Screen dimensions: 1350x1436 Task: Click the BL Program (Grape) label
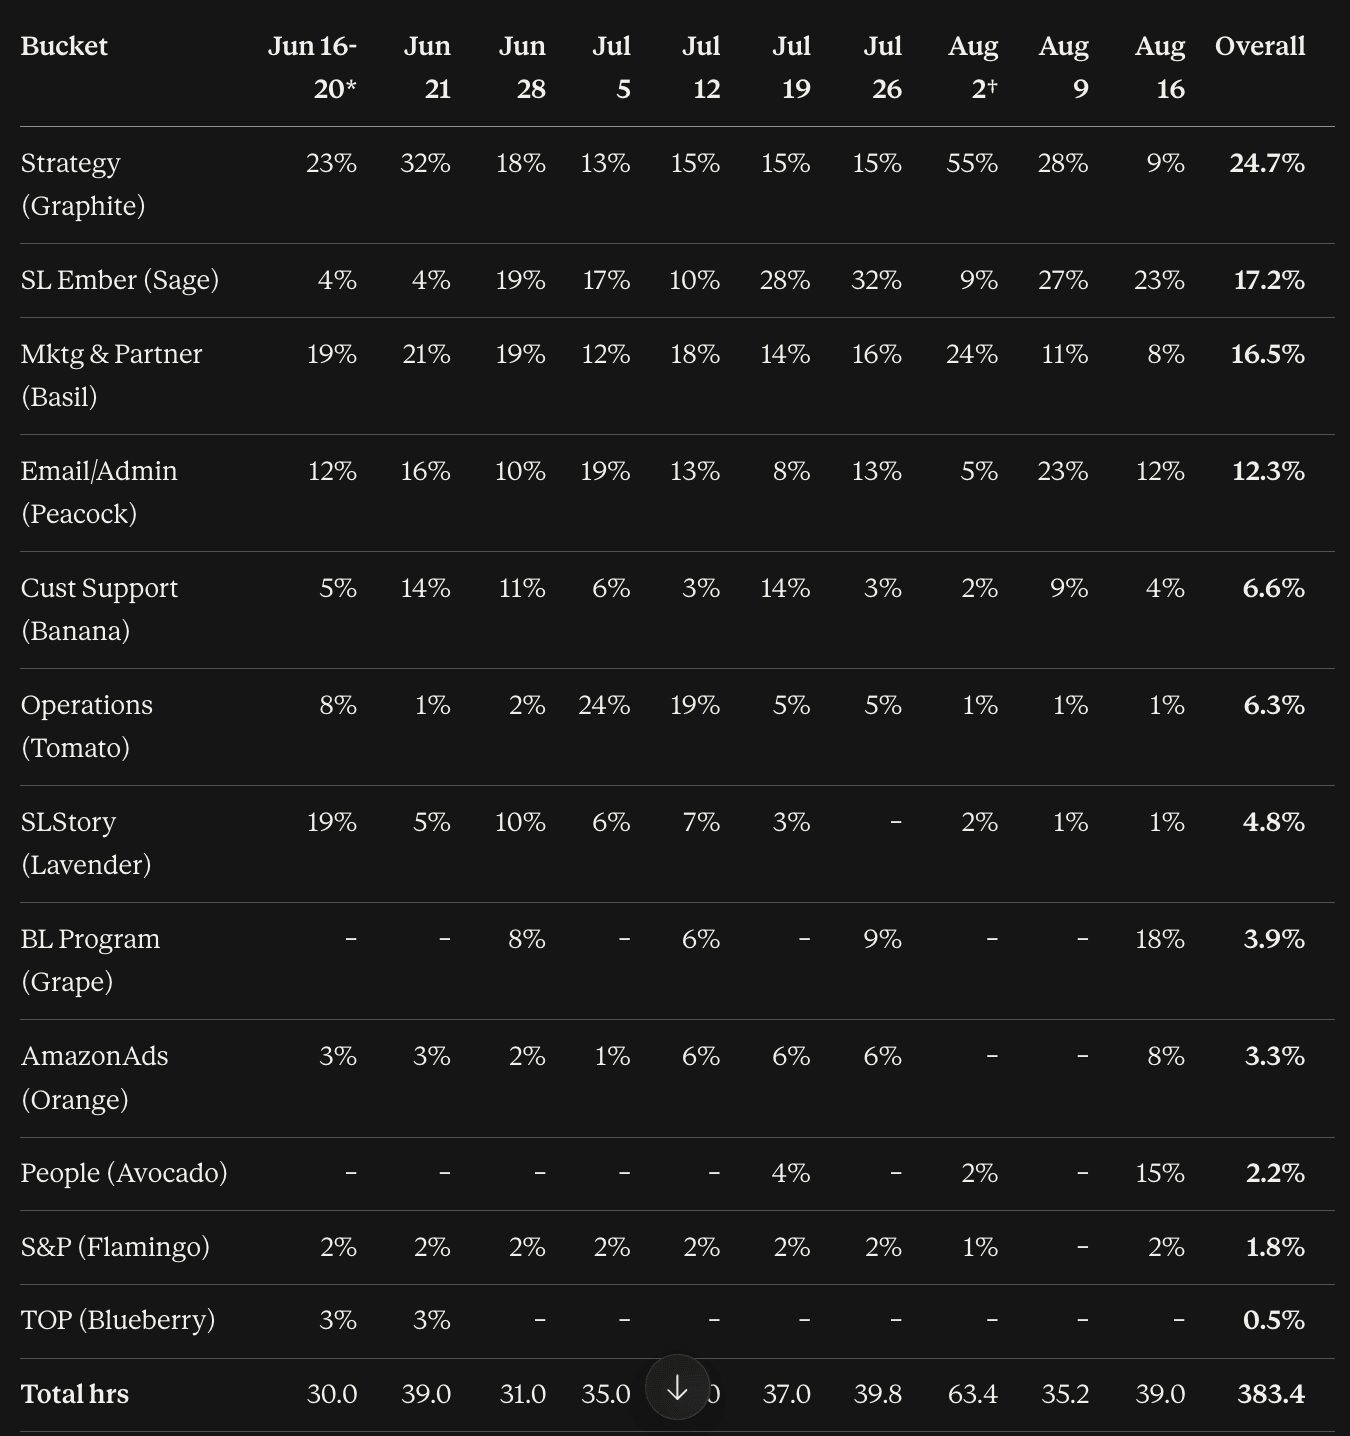(90, 960)
